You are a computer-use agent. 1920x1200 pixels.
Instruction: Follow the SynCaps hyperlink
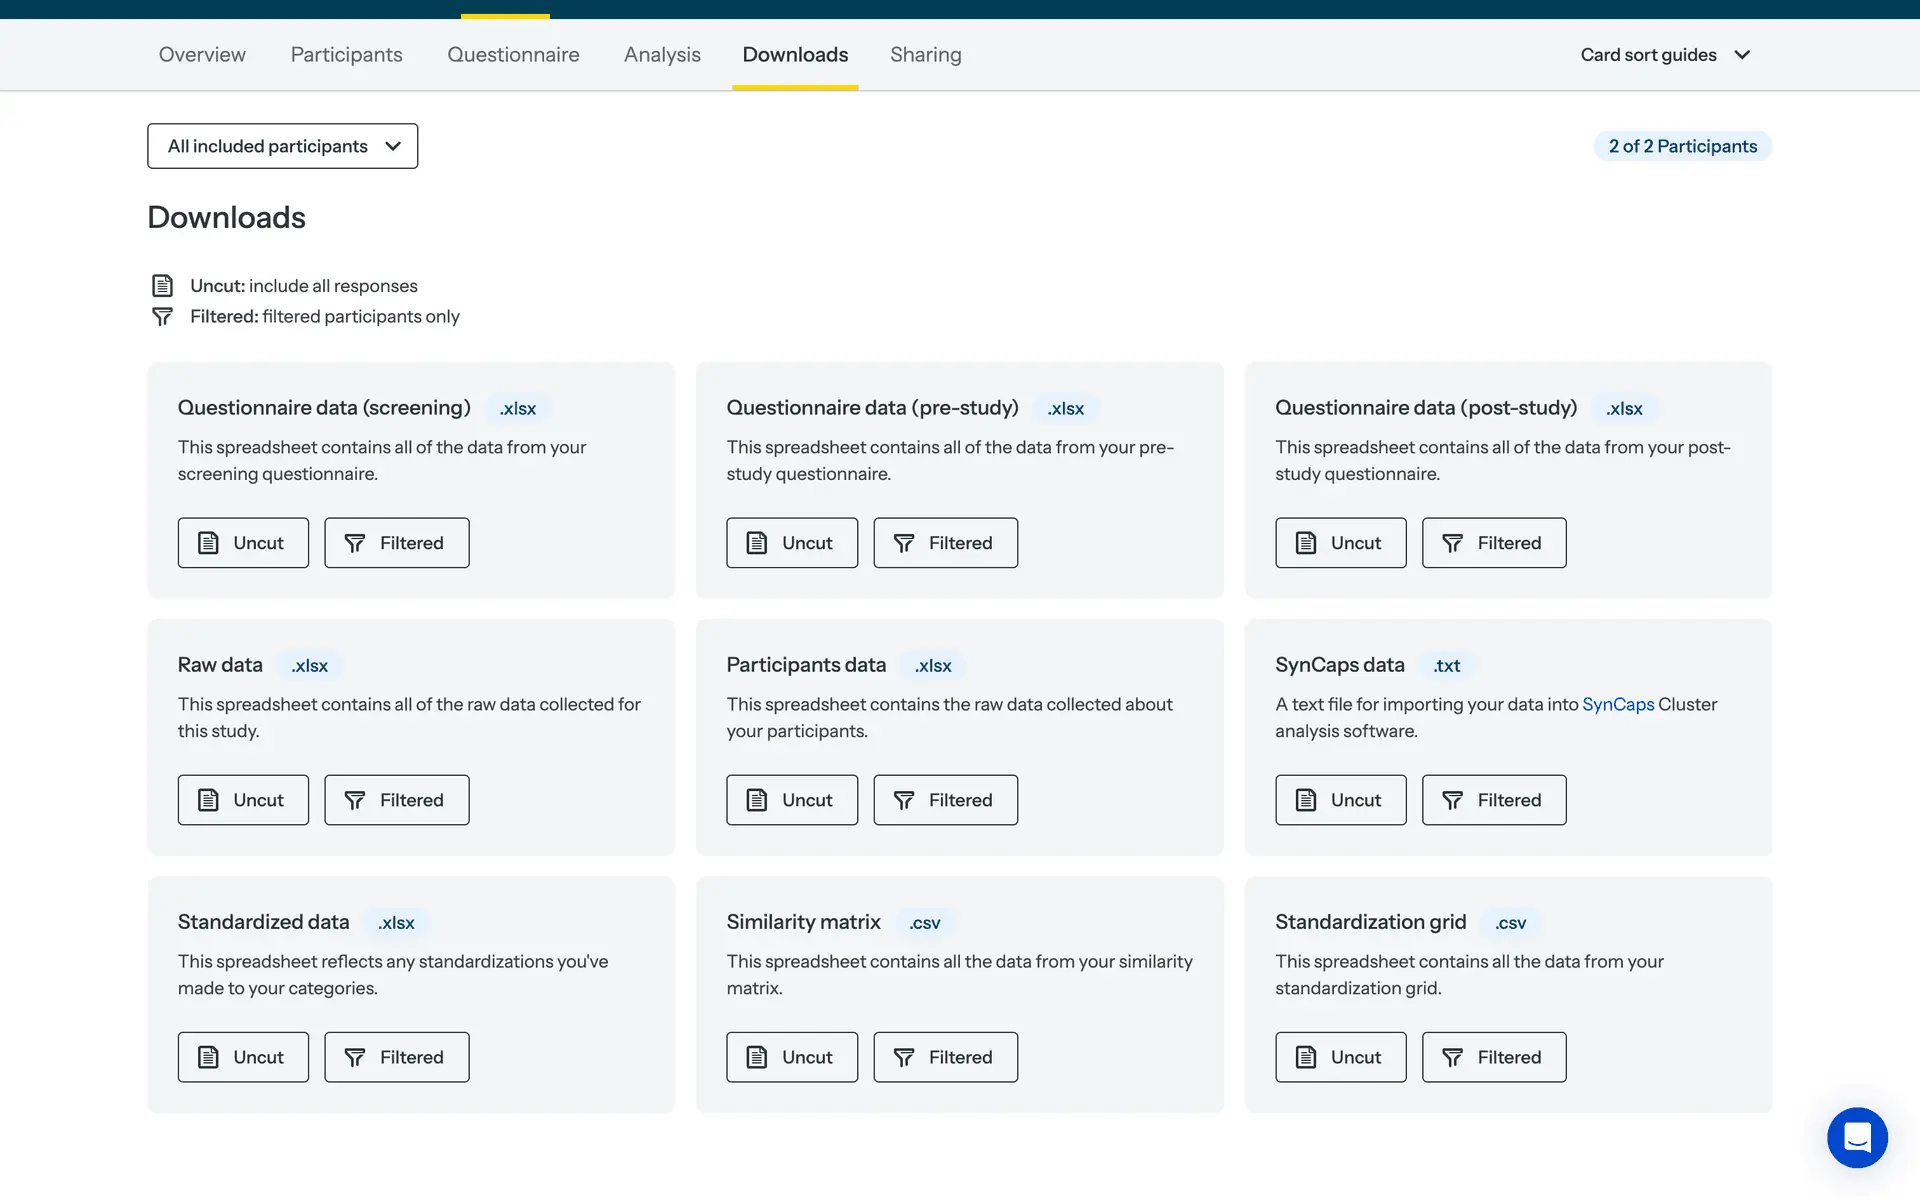tap(1617, 704)
